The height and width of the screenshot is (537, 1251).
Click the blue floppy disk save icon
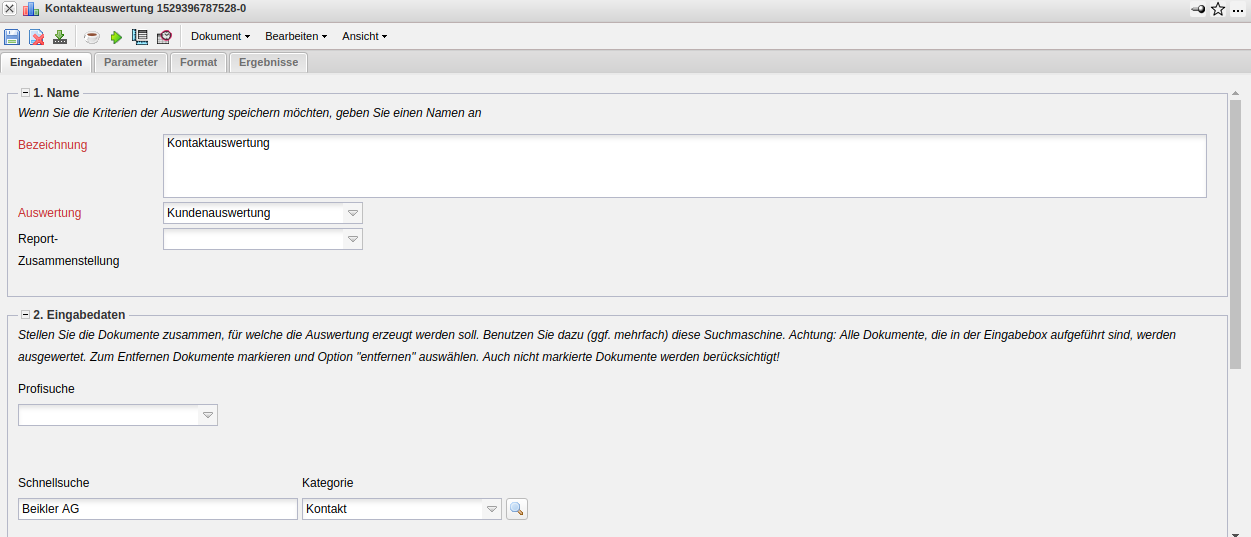(12, 37)
